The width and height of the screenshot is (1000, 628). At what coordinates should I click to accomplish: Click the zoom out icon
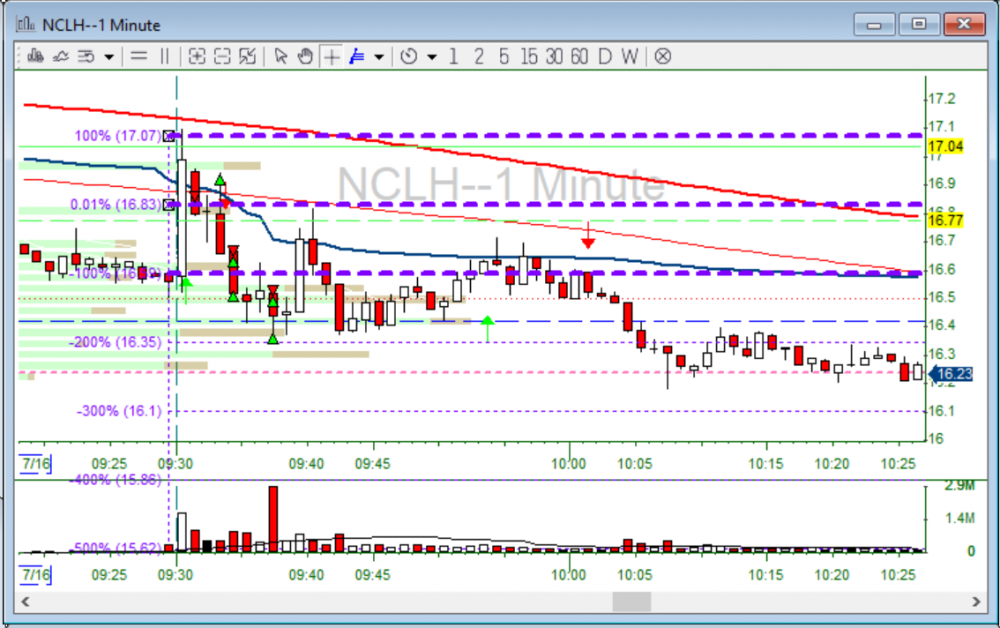[x=222, y=56]
